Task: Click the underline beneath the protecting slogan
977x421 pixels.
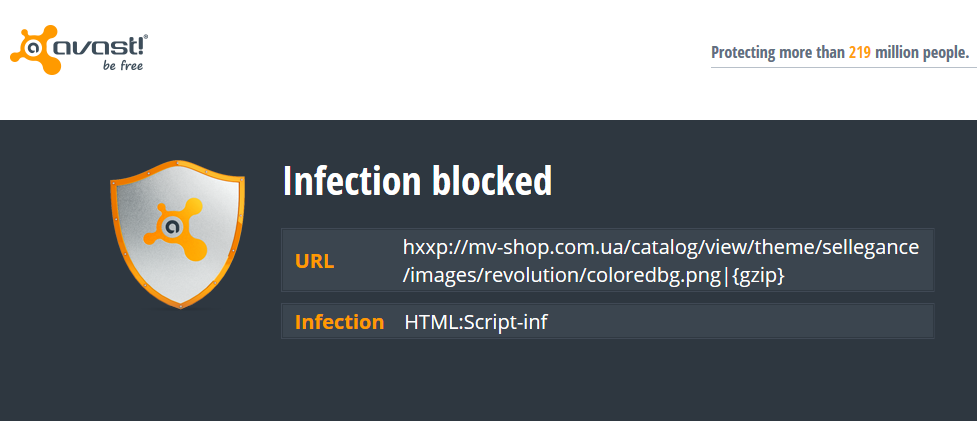Action: [844, 67]
